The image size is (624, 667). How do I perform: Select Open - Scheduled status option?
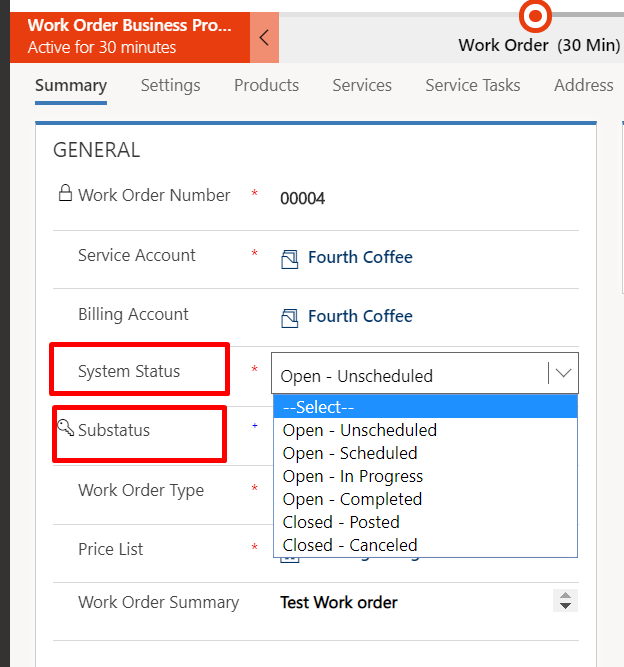point(349,453)
